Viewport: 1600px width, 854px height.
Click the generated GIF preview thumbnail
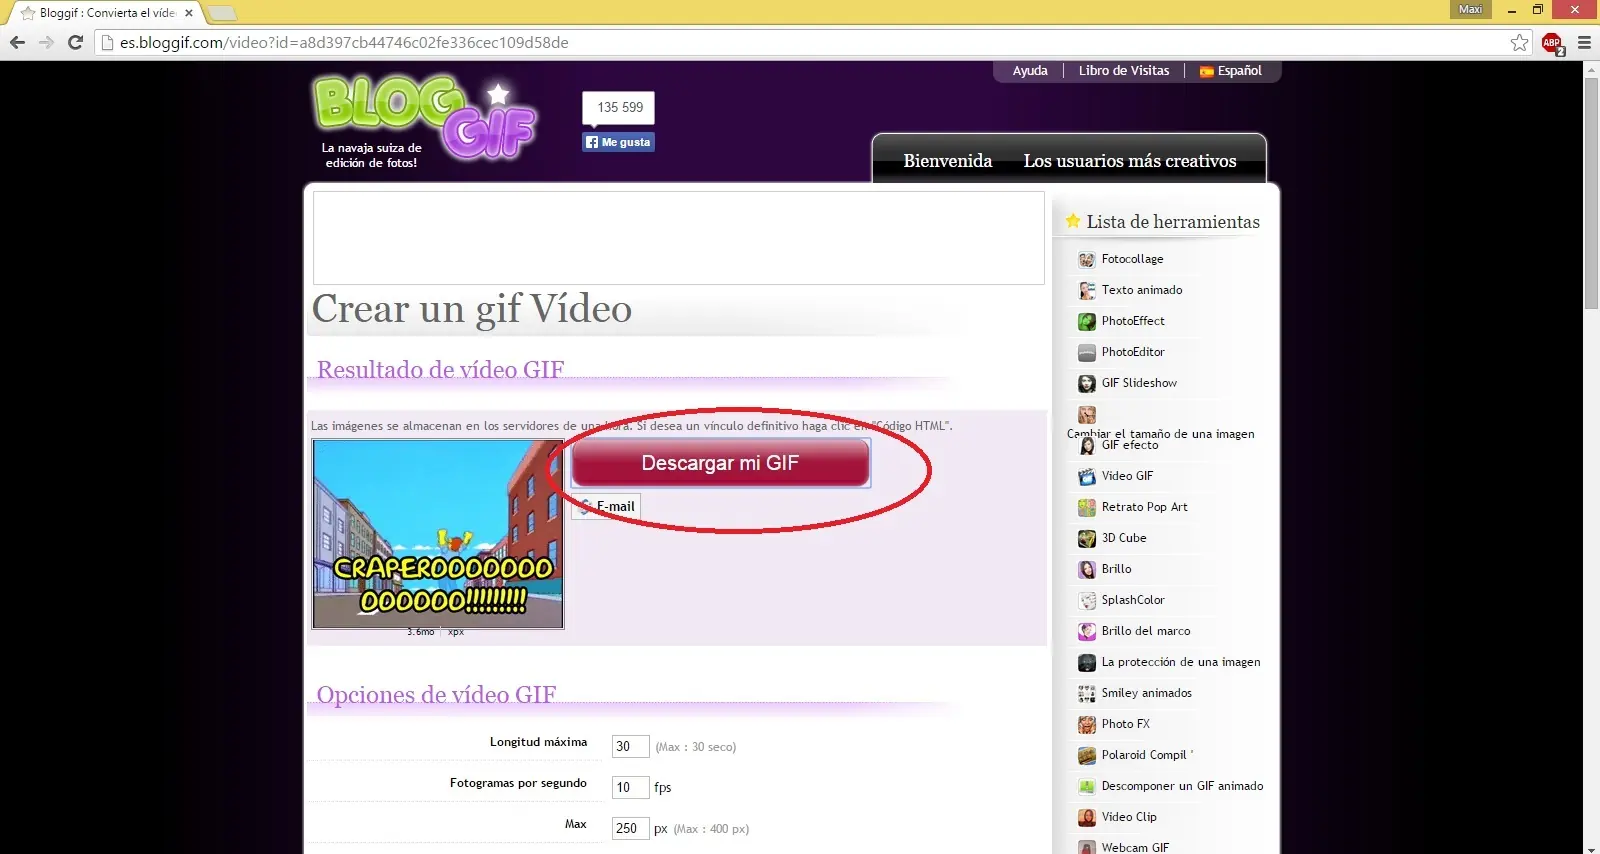point(438,534)
